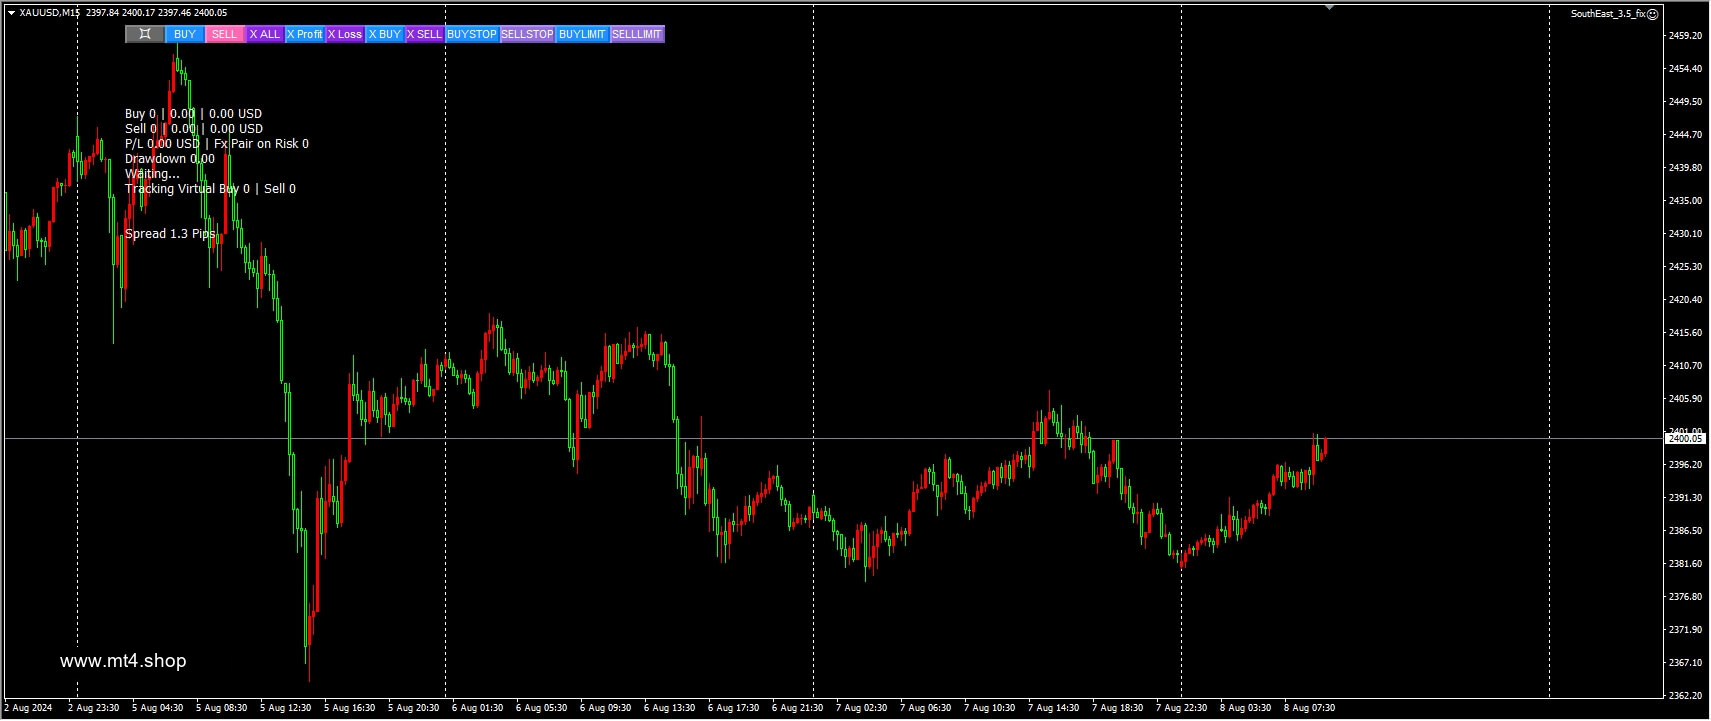Click the '2 Aug 23:30' time axis label
The image size is (1711, 721).
(x=94, y=708)
